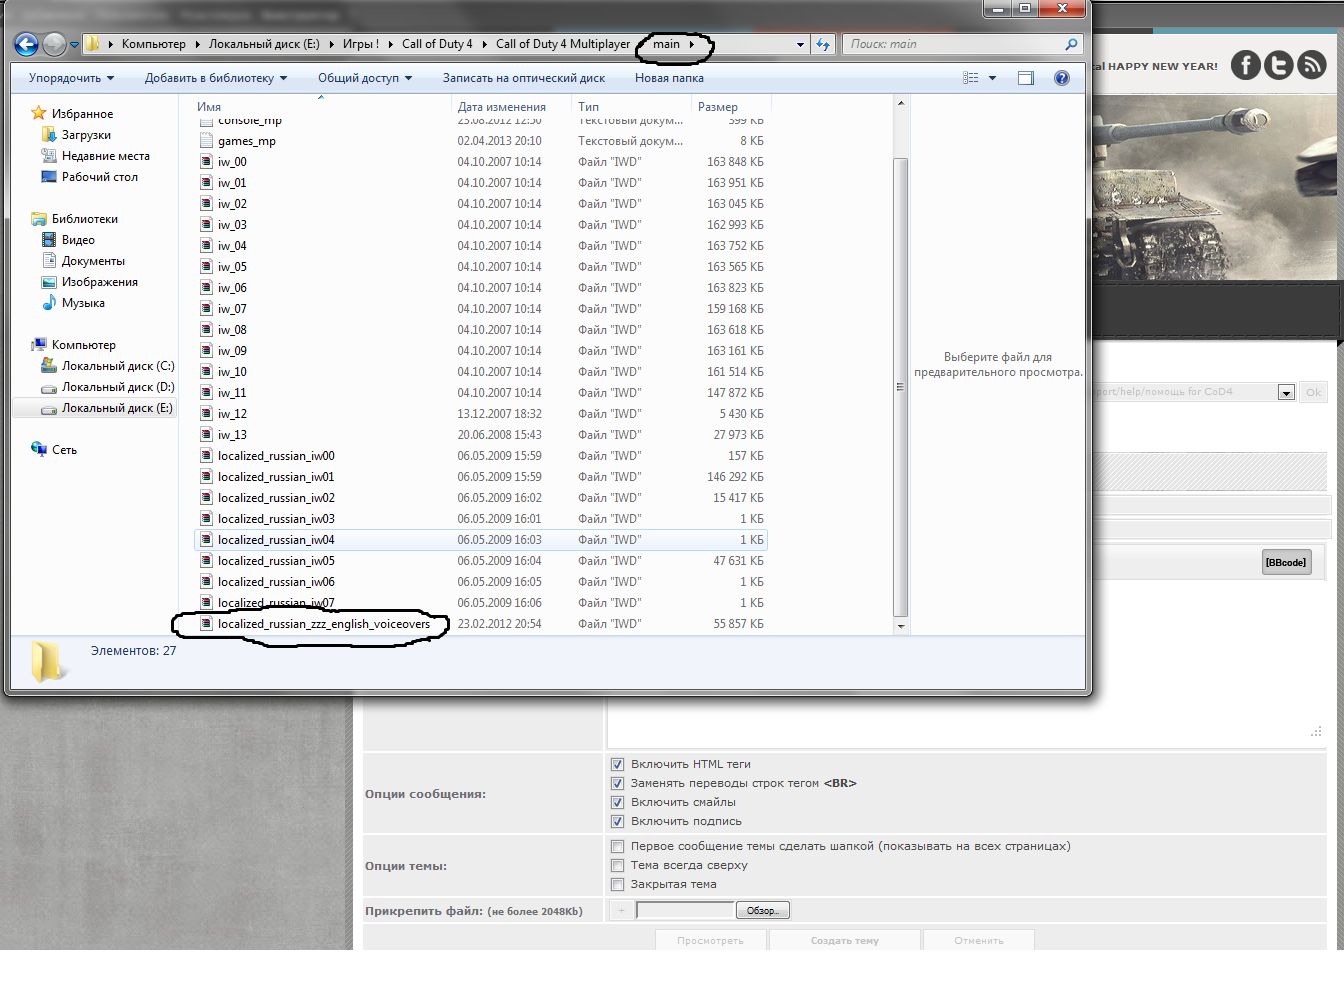Navigate to Компьютер breadcrumb
Viewport: 1344px width, 1000px height.
(x=154, y=44)
